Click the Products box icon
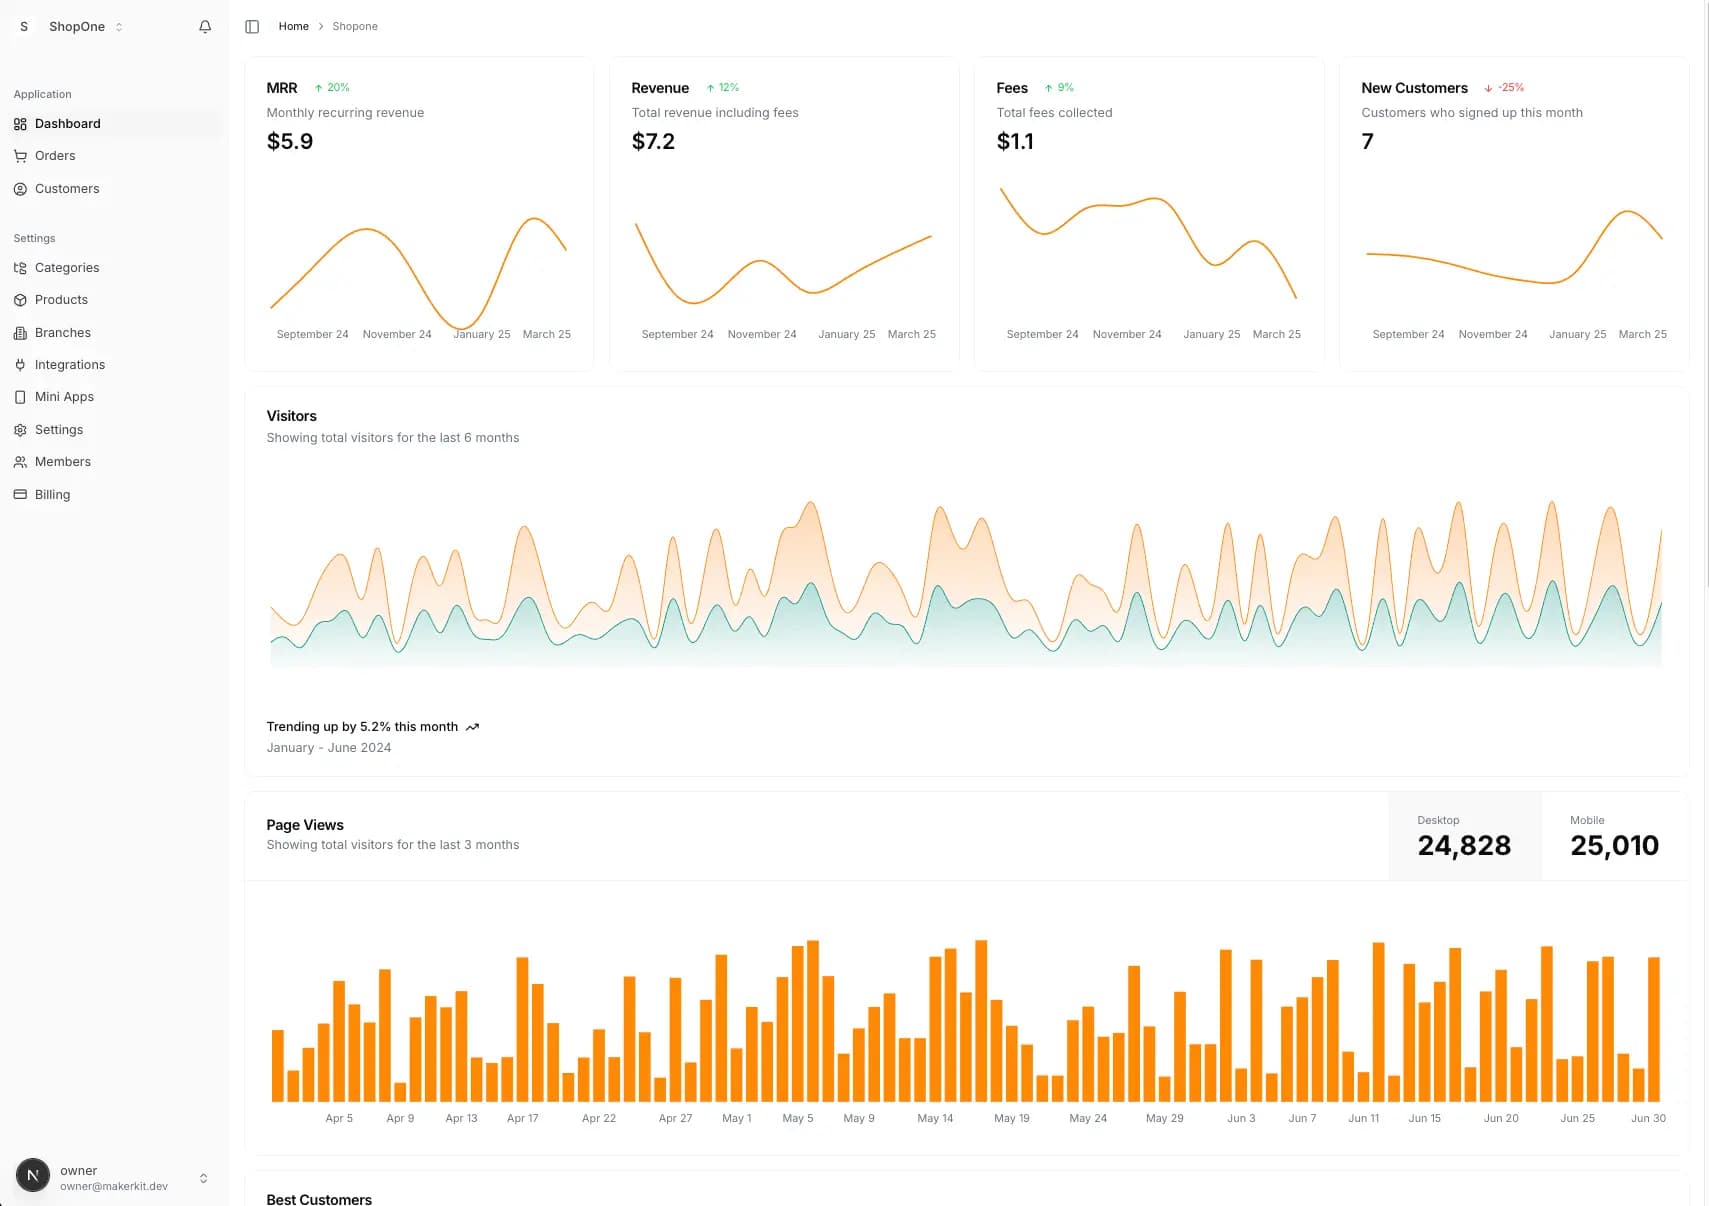 (20, 300)
